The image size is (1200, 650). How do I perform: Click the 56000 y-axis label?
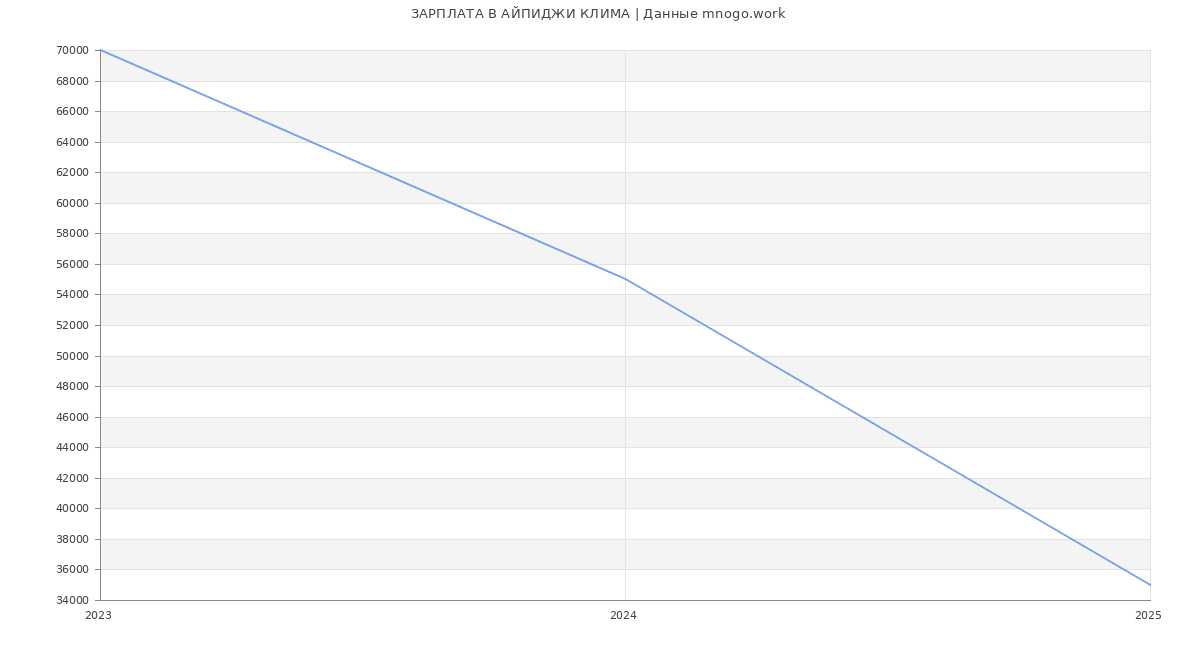[73, 264]
